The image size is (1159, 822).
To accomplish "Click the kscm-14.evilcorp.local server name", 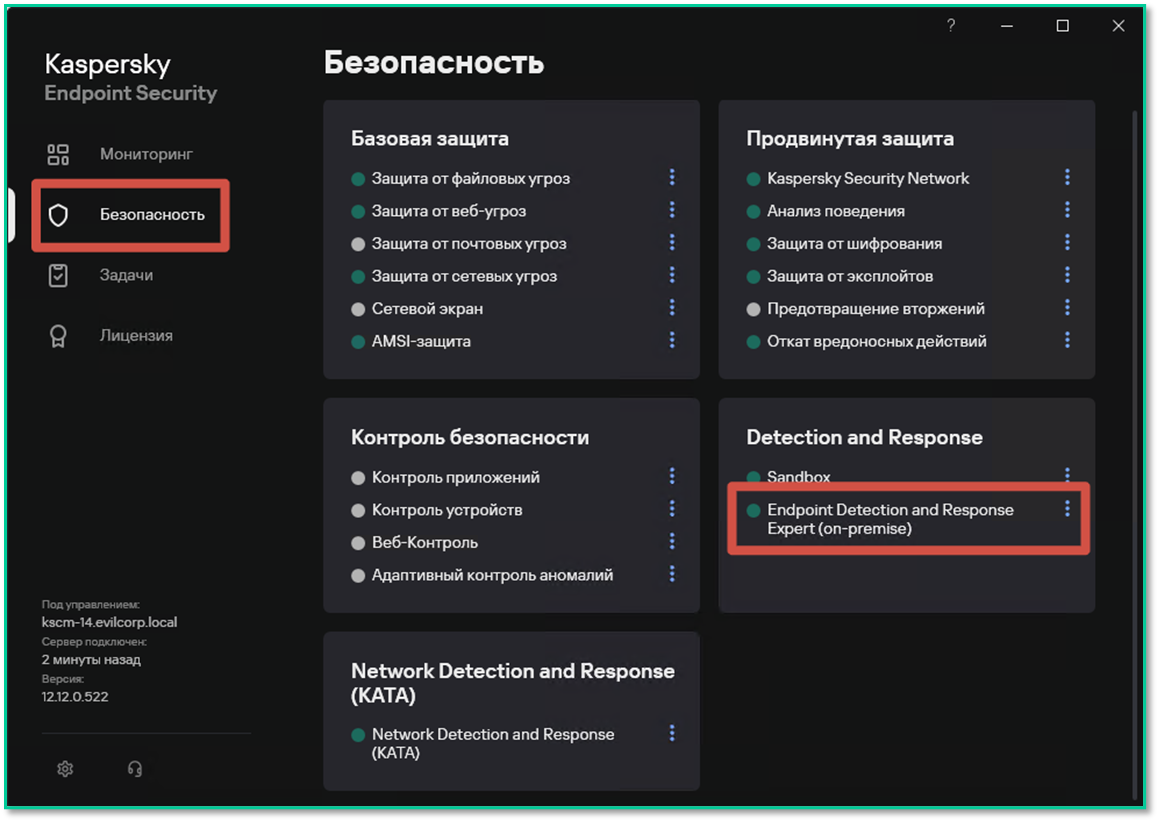I will (x=109, y=622).
